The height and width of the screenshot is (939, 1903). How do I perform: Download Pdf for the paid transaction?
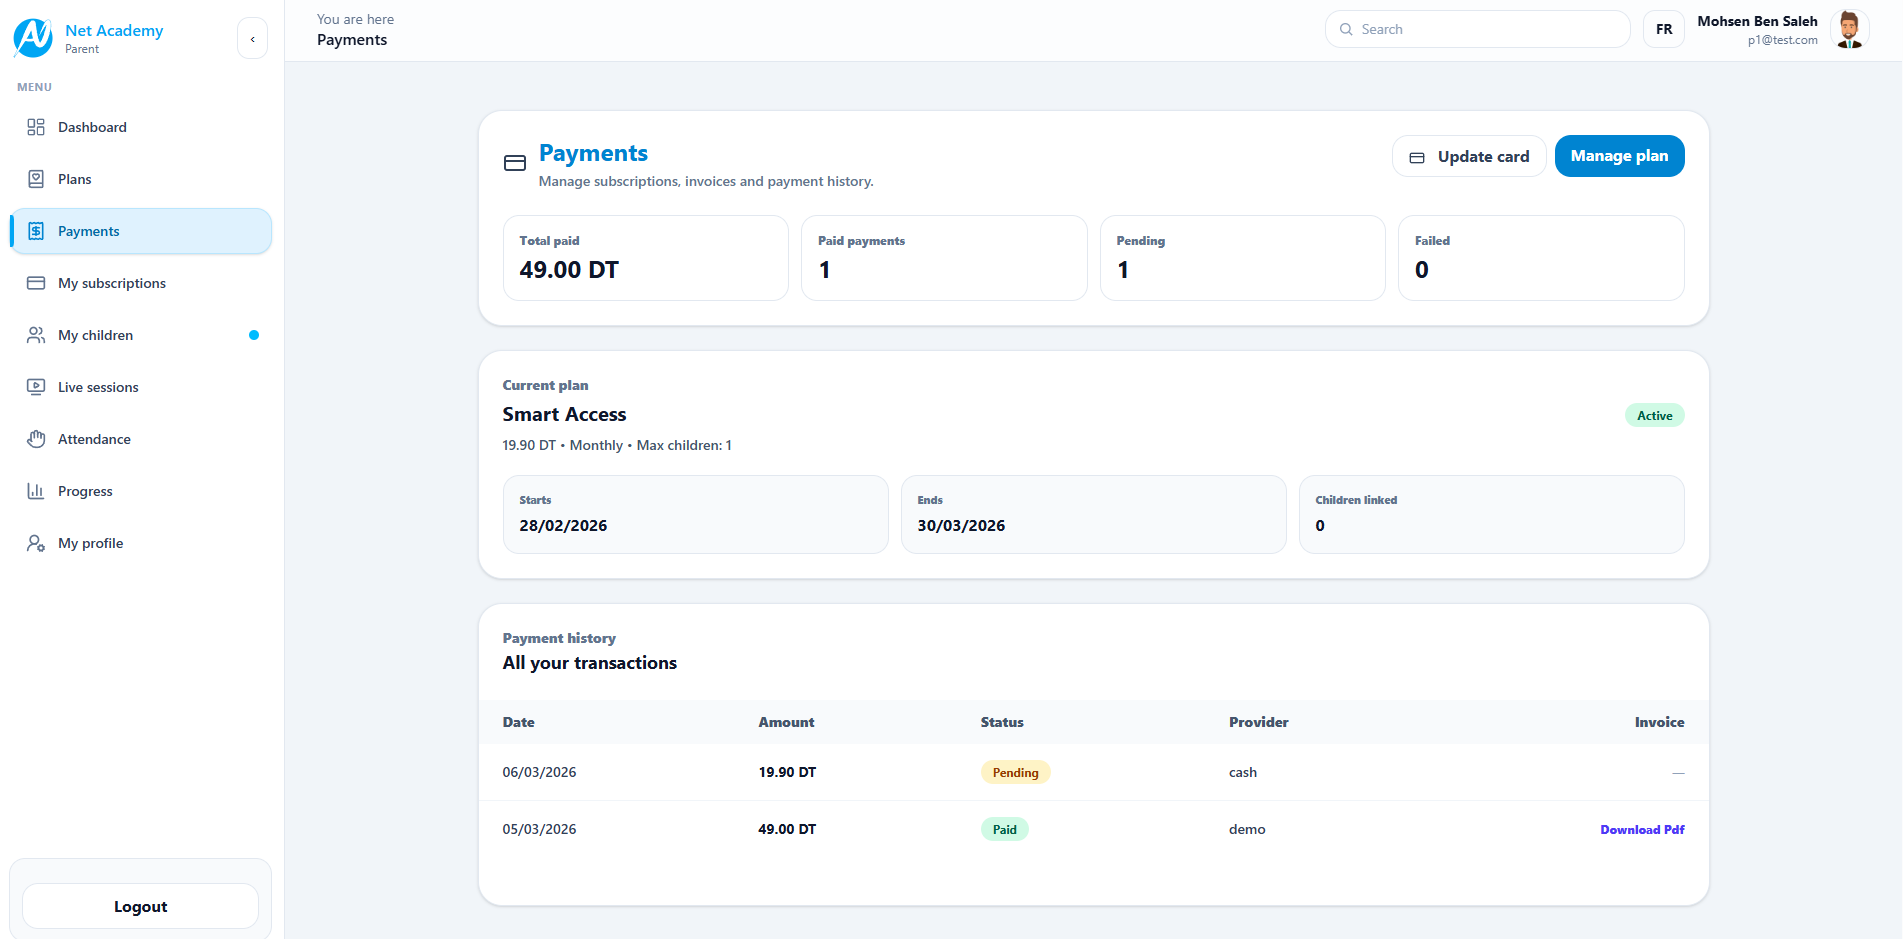point(1642,829)
